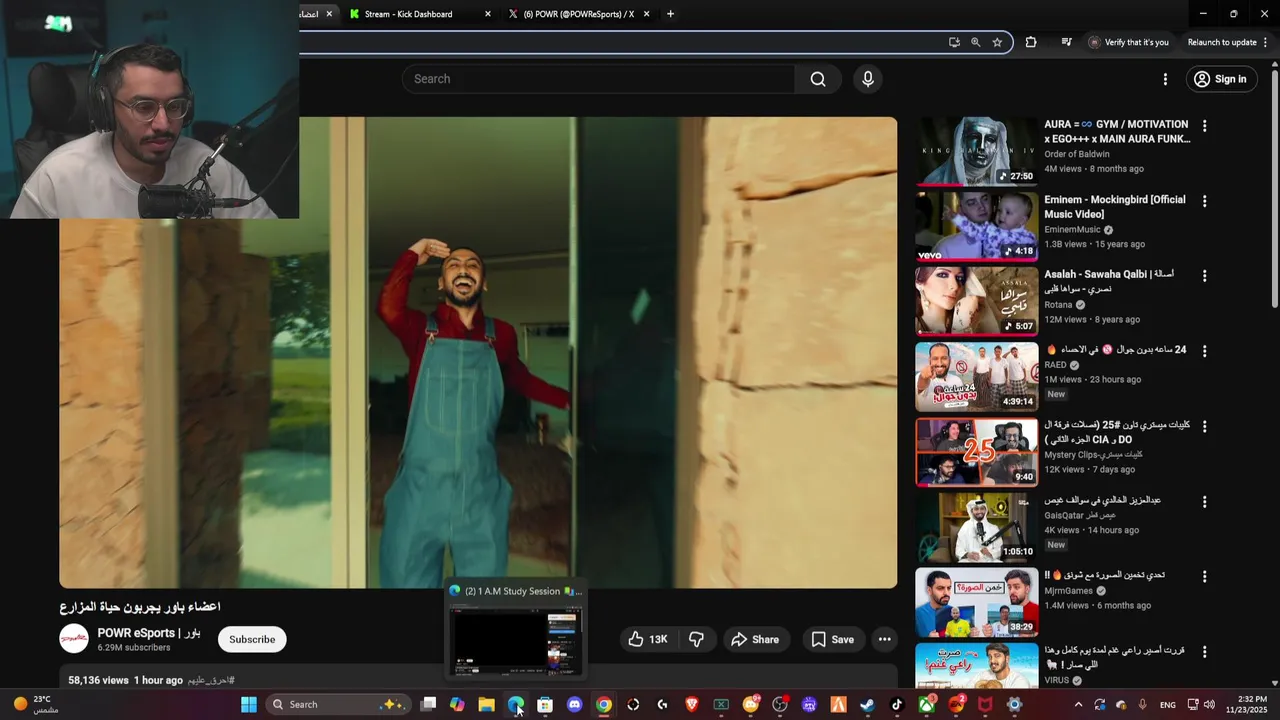The image size is (1280, 720).
Task: Switch input language via ENG indicator
Action: pos(1167,704)
